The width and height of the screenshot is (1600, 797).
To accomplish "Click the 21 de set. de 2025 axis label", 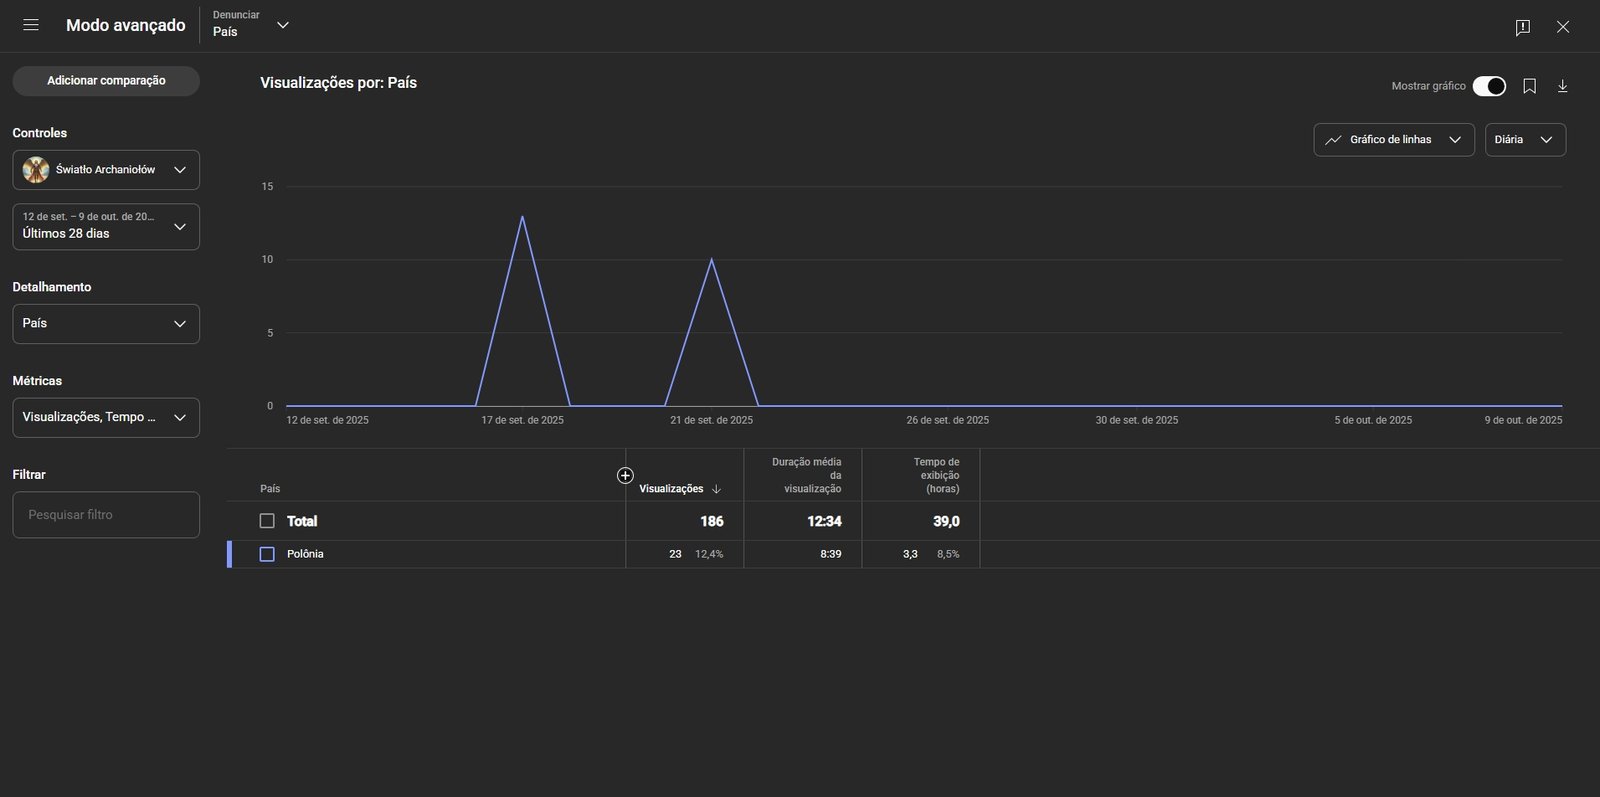I will point(712,420).
